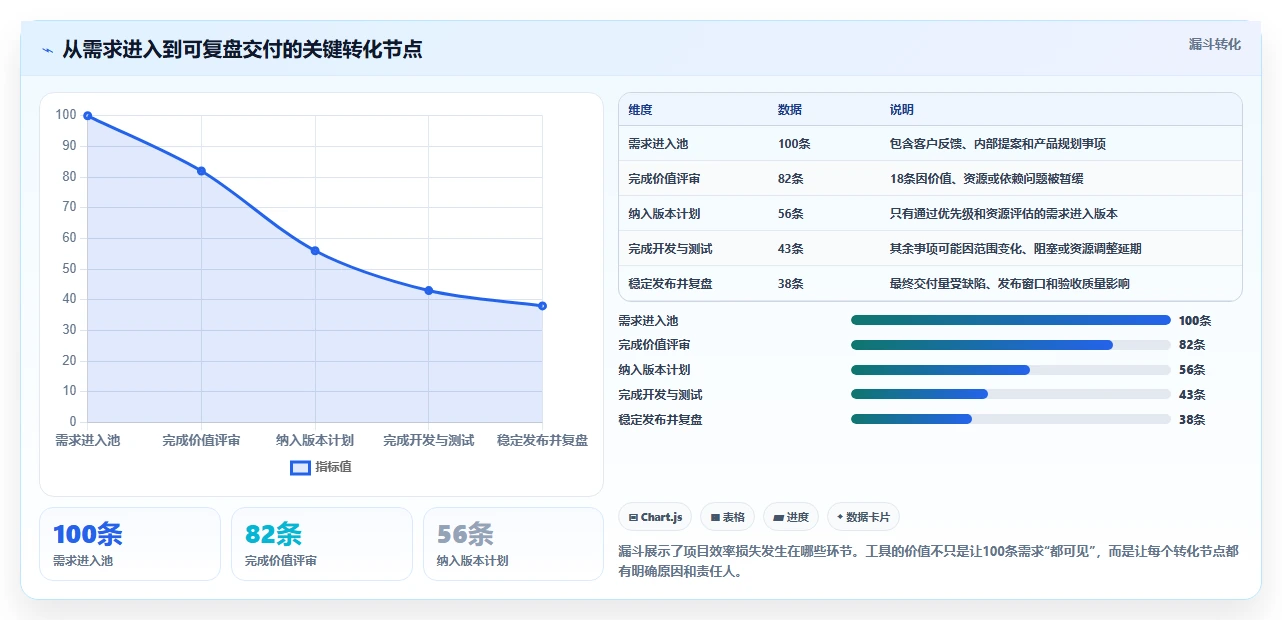Click the 56条 cell in the table
This screenshot has height=620, width=1282.
(x=791, y=214)
